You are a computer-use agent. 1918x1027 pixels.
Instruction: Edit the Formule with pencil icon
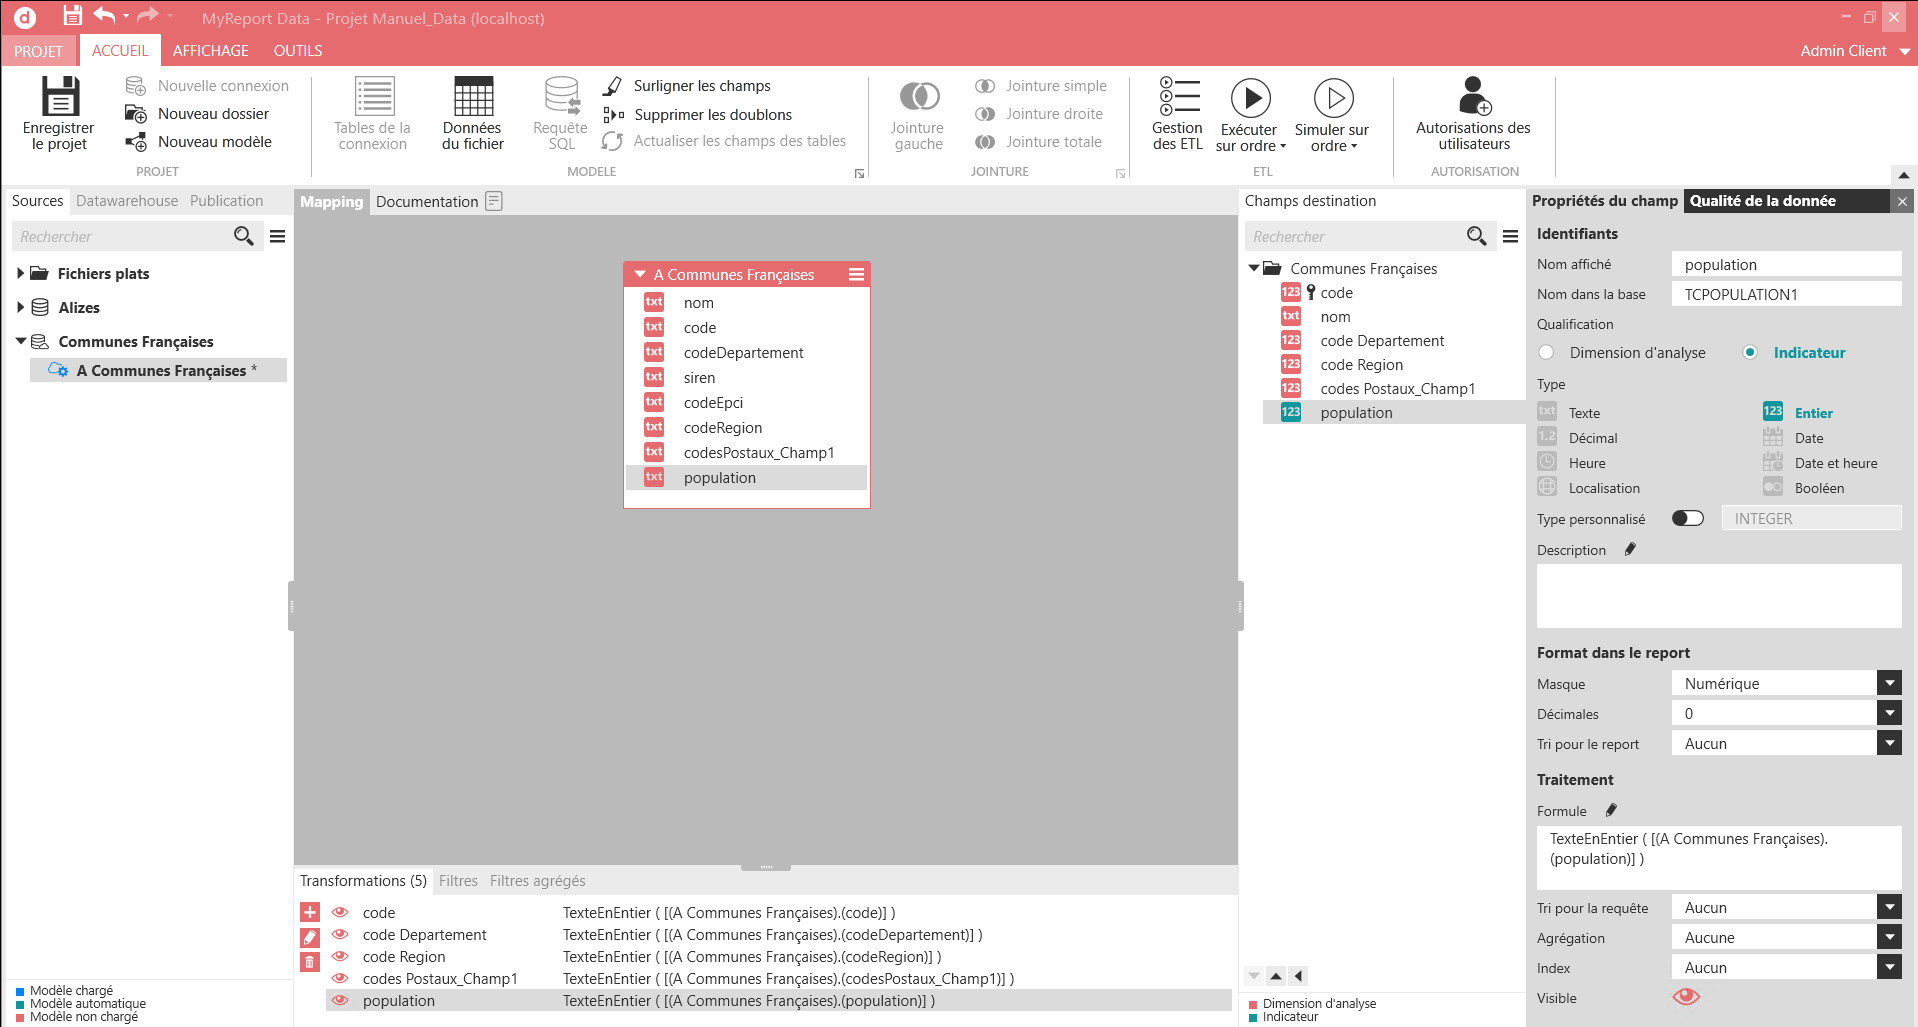pos(1611,810)
